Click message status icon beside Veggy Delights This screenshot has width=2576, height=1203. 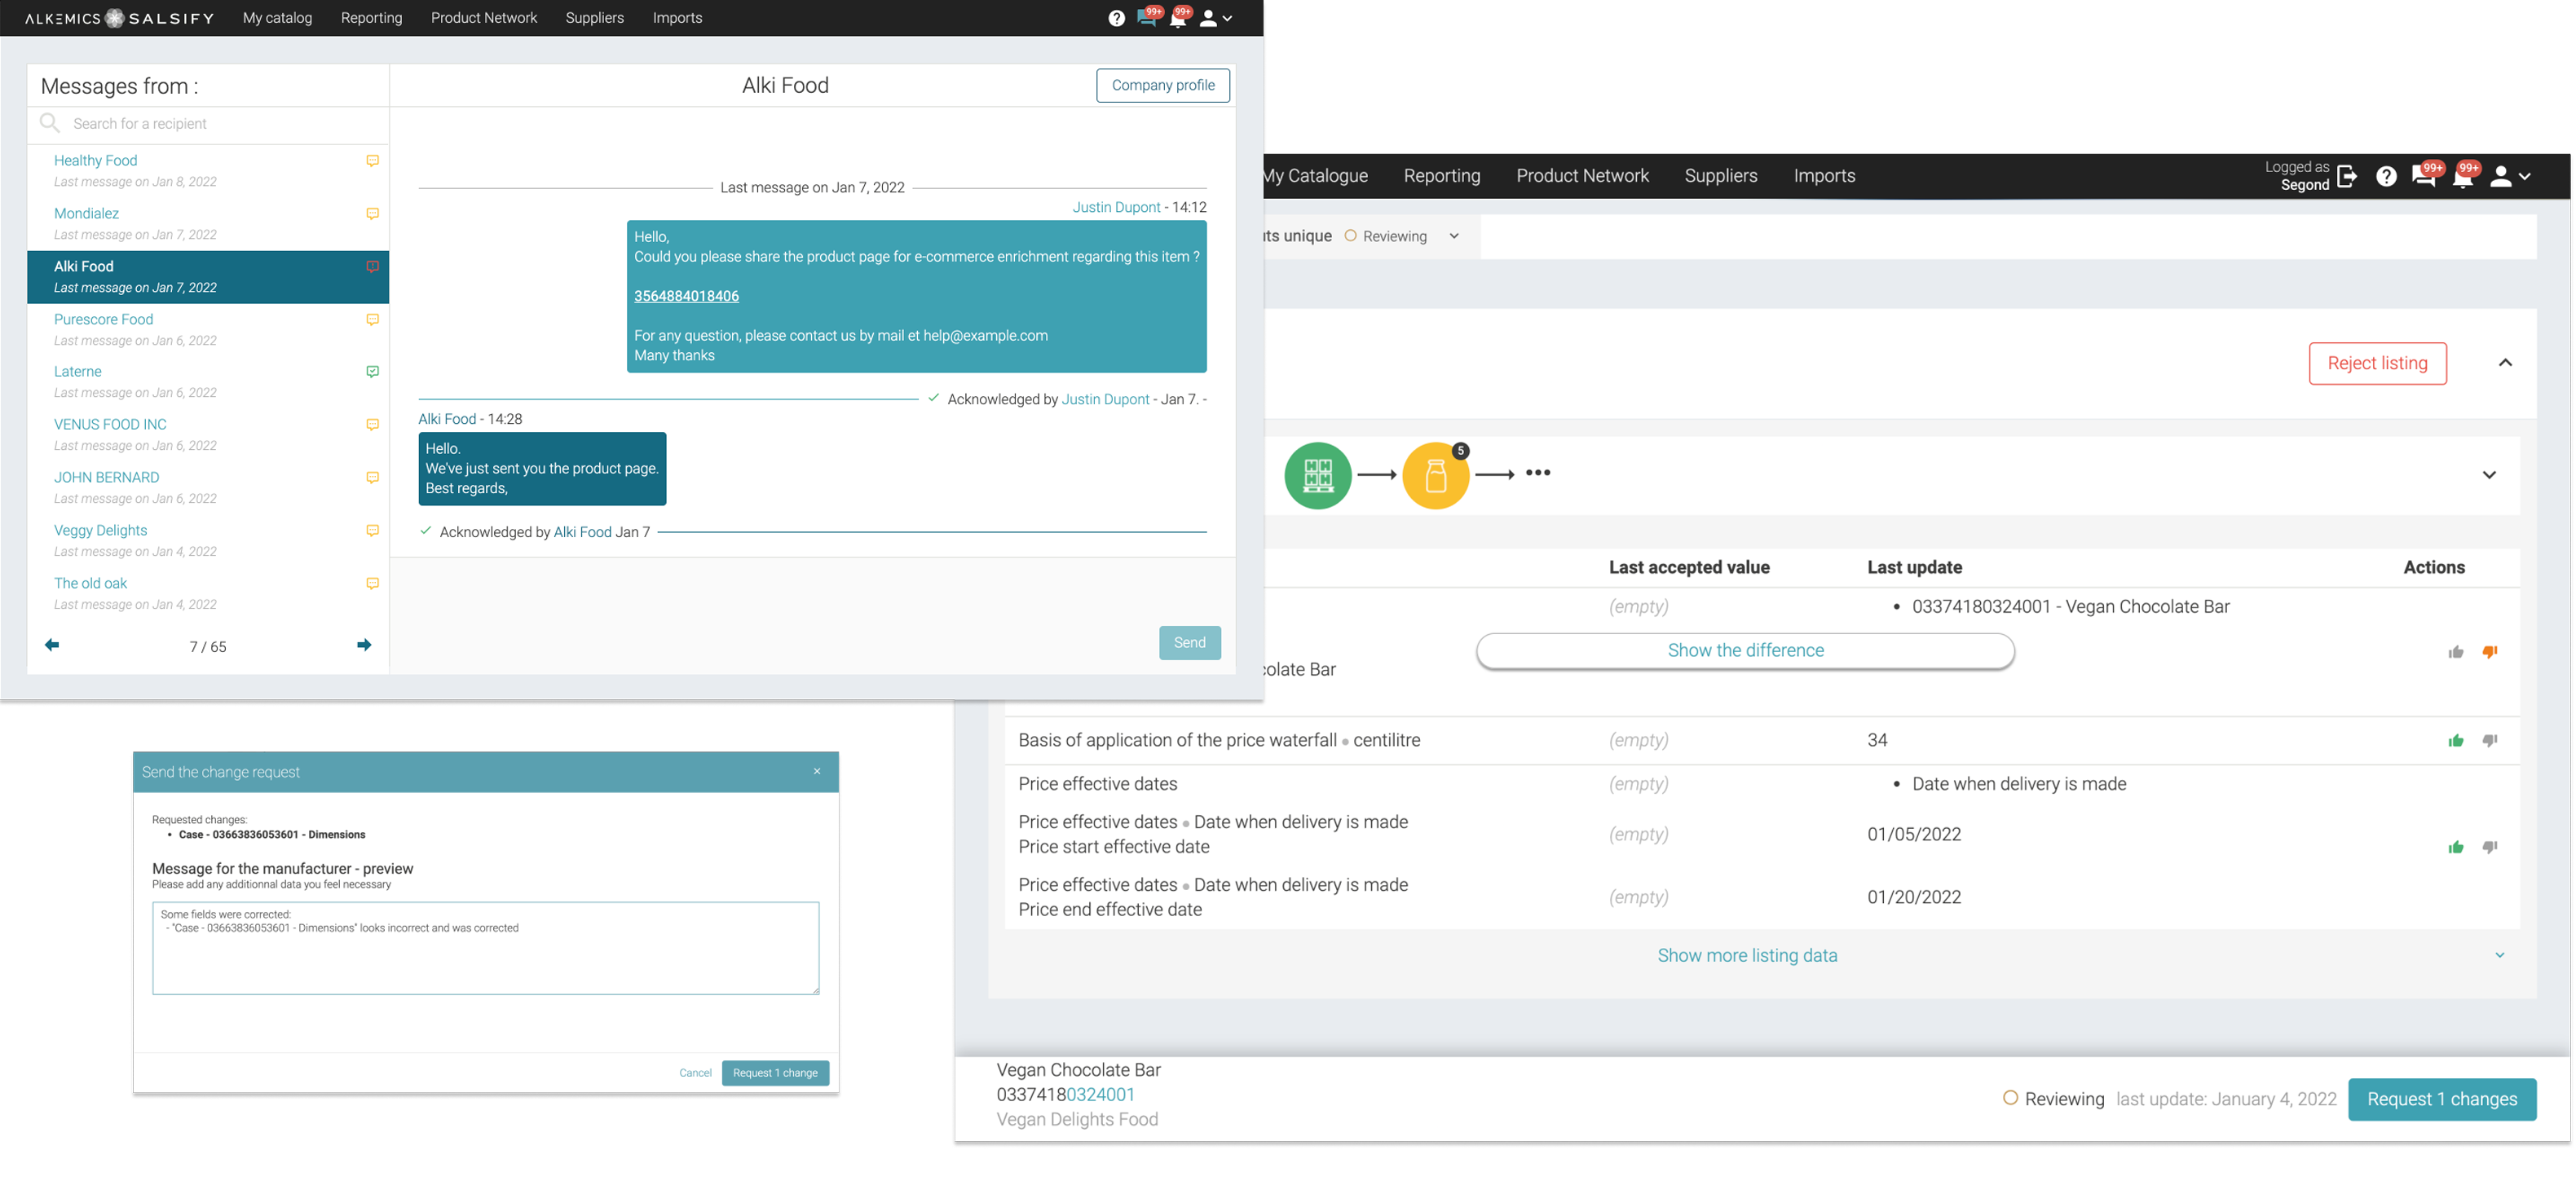(x=372, y=531)
